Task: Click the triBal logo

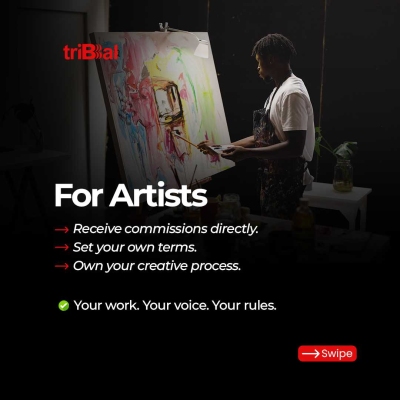Action: (x=91, y=53)
